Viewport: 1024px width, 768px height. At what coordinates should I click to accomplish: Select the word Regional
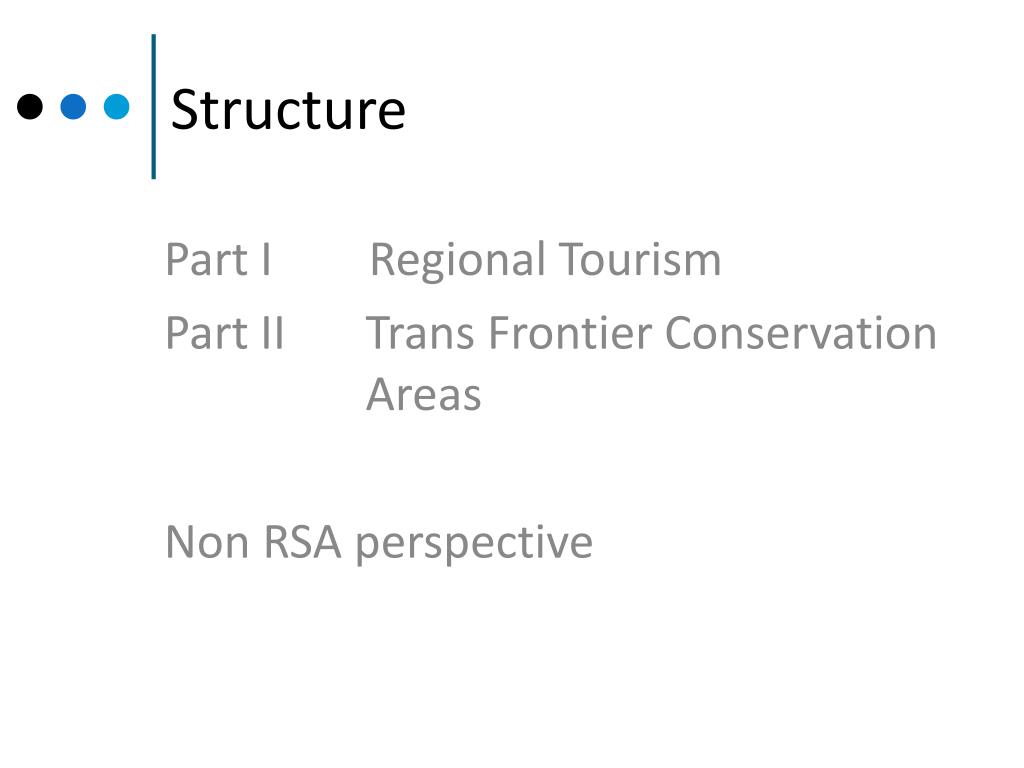(458, 262)
